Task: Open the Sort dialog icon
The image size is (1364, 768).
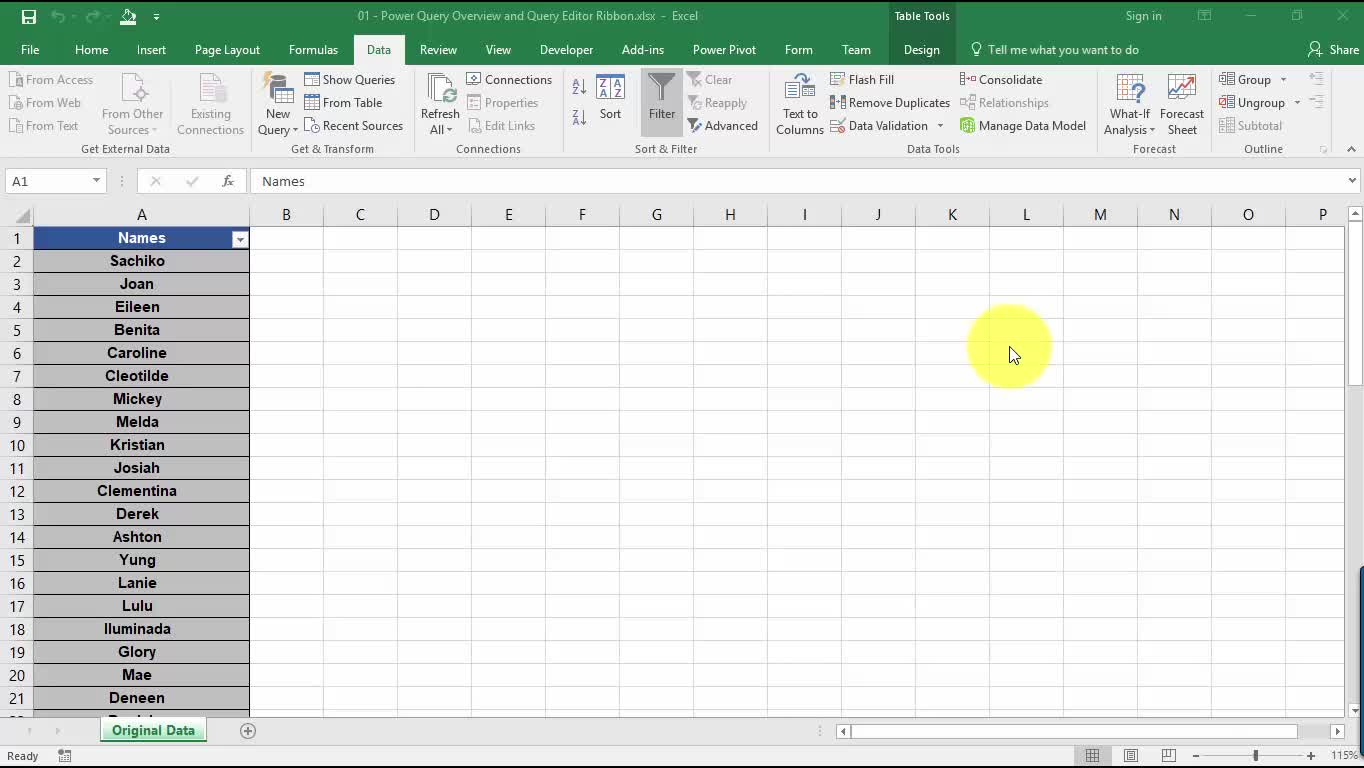Action: tap(610, 98)
